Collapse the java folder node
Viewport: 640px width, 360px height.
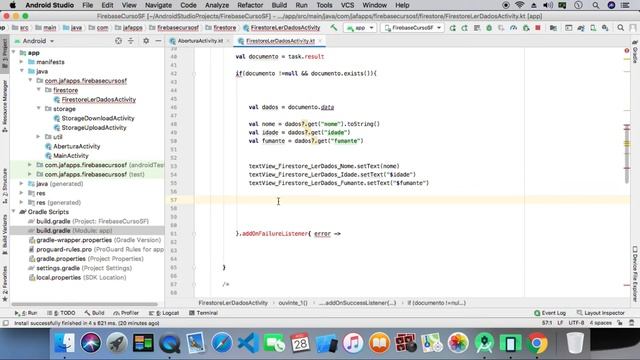point(22,71)
